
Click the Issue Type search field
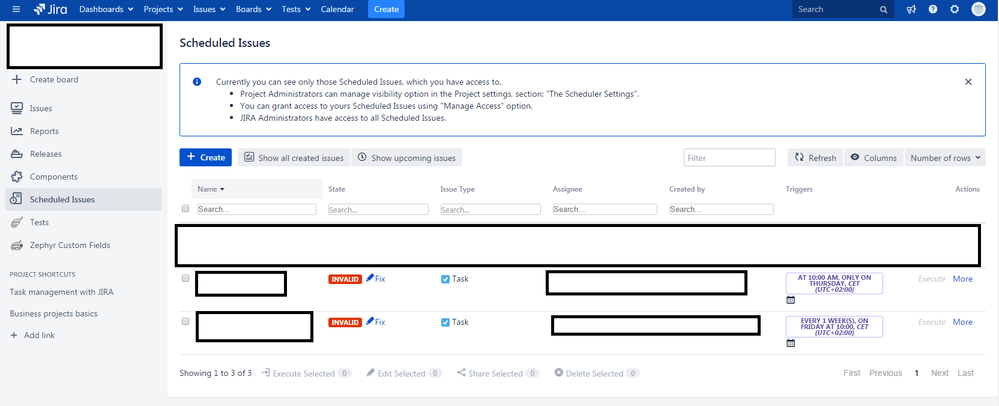[491, 209]
